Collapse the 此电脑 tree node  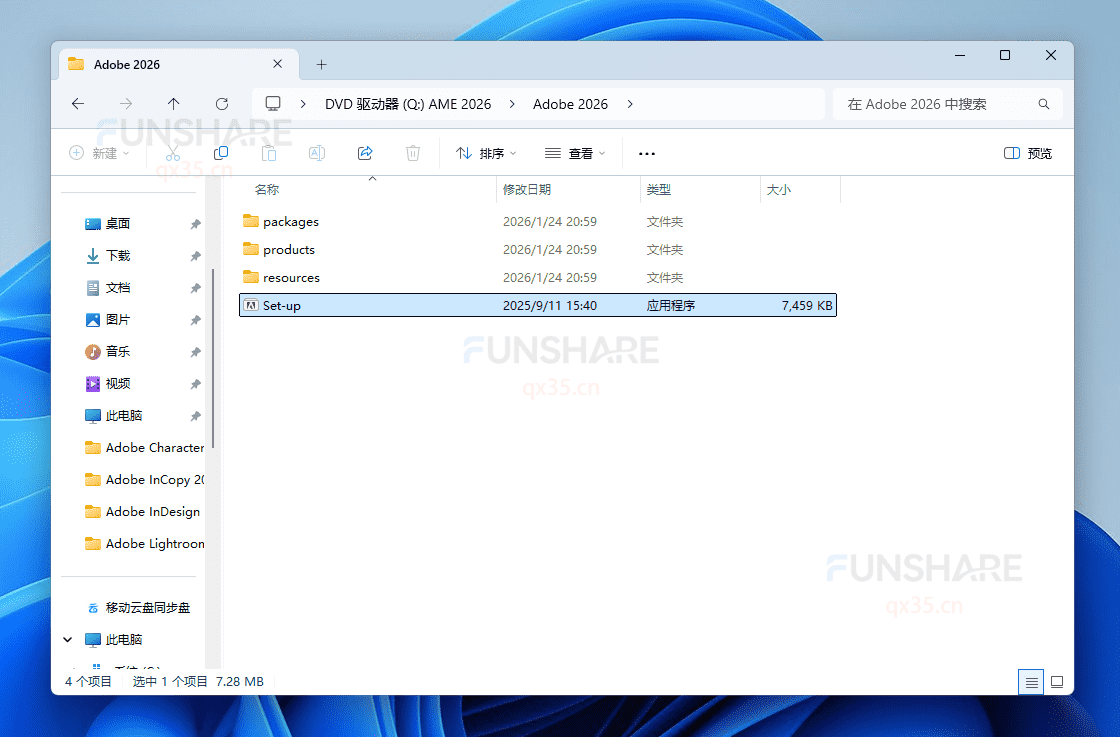tap(68, 640)
